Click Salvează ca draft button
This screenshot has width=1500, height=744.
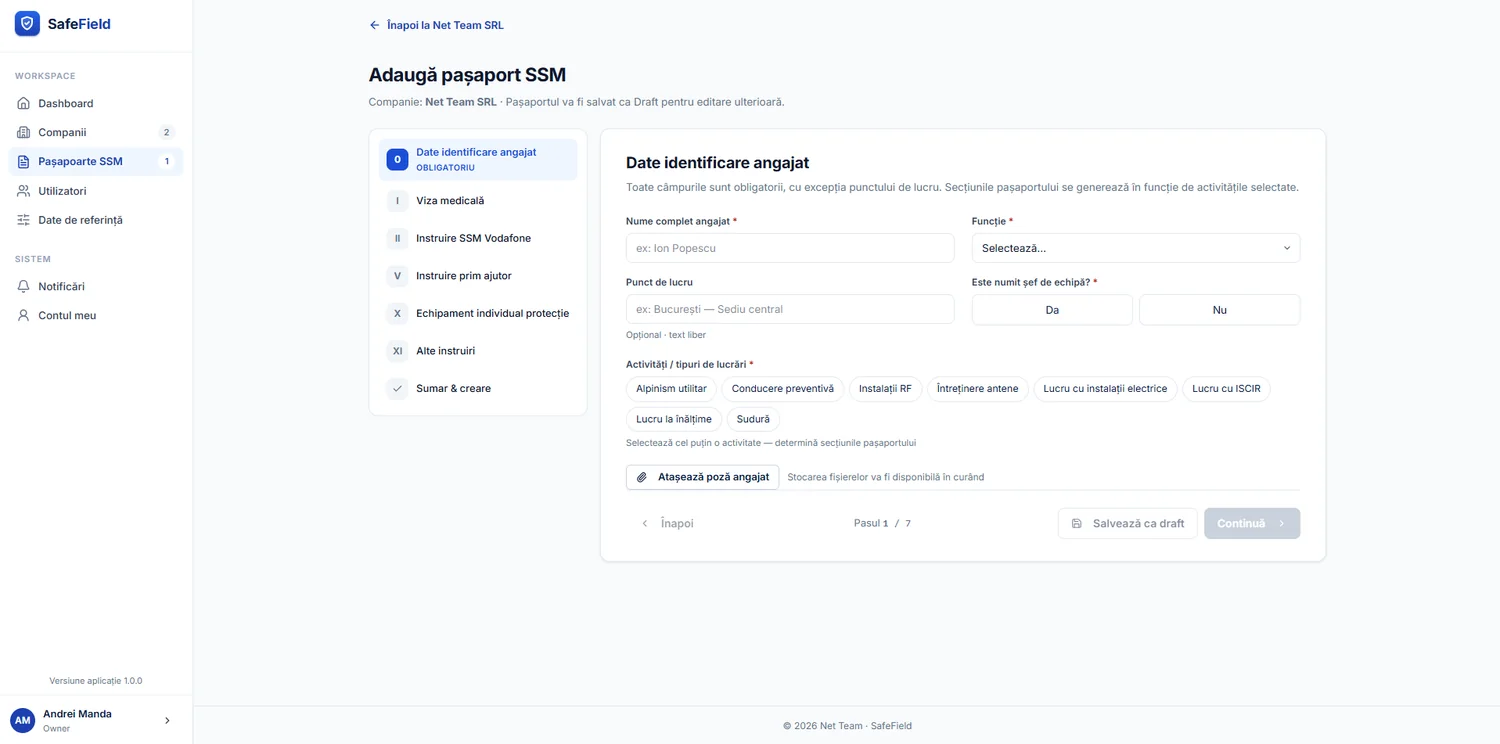[x=1127, y=523]
